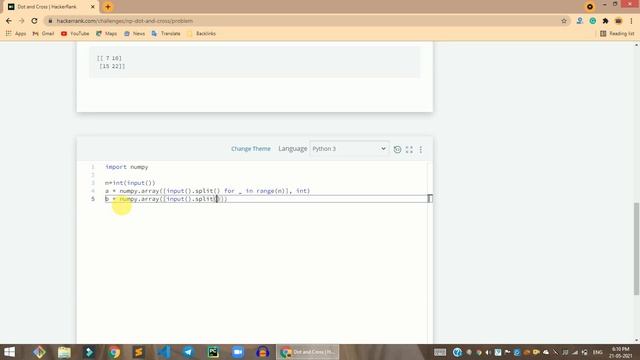
Task: Click code line 5 starting with 'b = numpy.array'
Action: click(166, 199)
